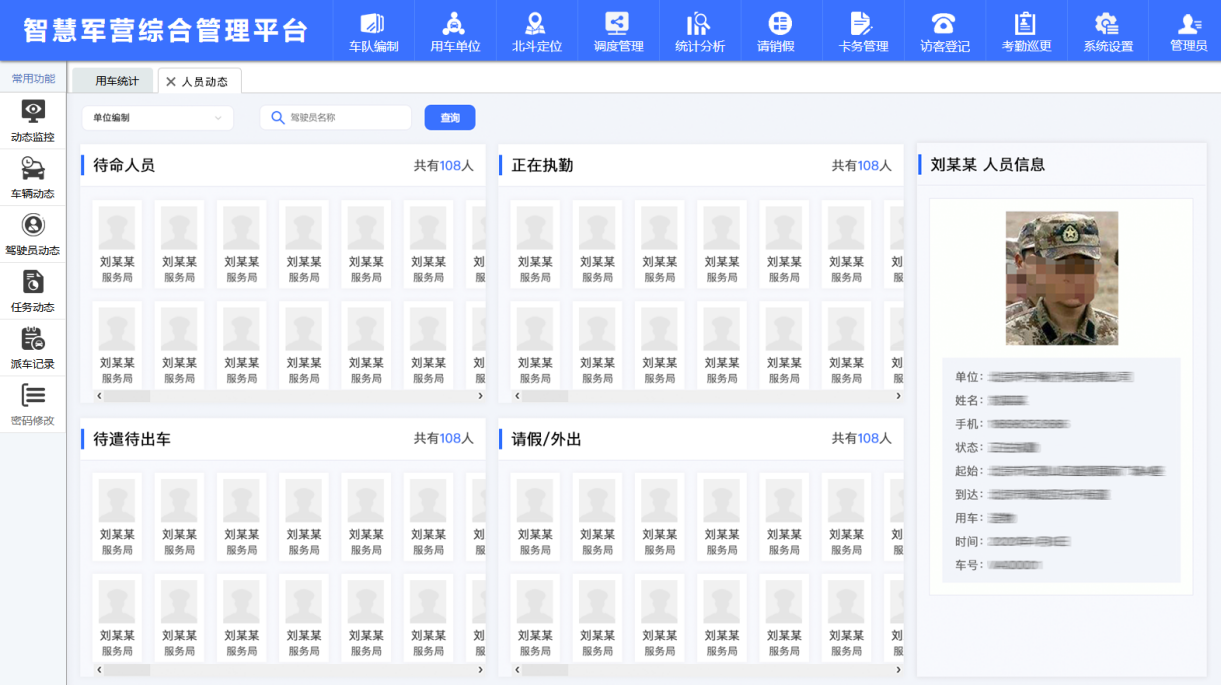Click the 待遣待出车 panel title
Viewport: 1221px width, 685px height.
click(x=132, y=439)
